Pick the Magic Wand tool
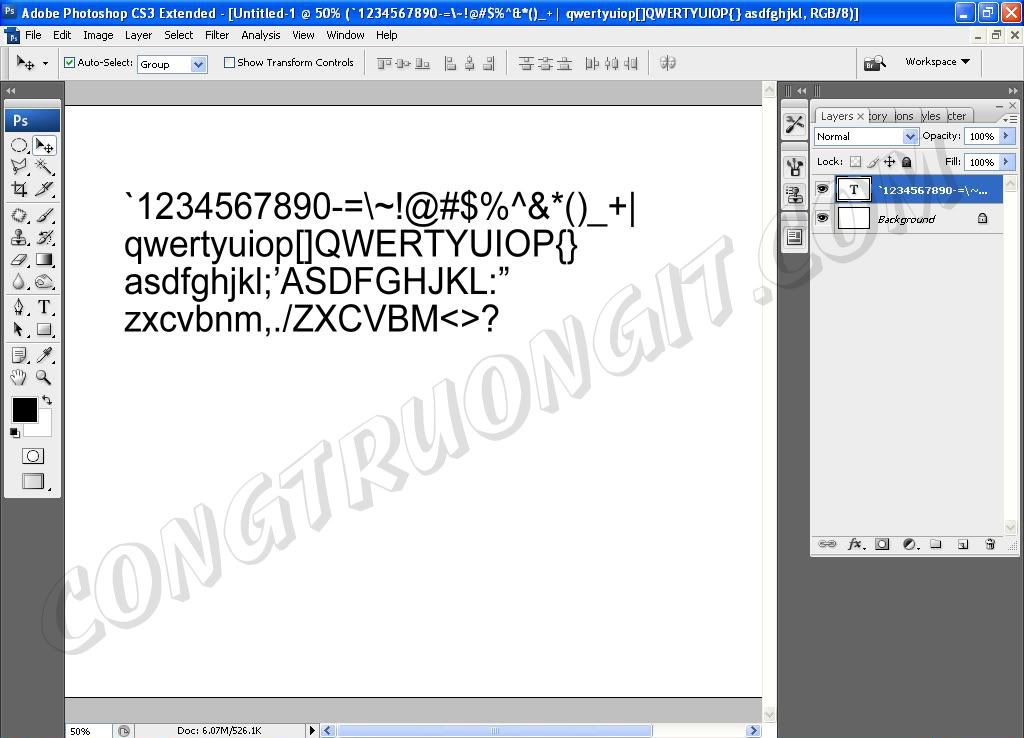1024x738 pixels. 44,167
